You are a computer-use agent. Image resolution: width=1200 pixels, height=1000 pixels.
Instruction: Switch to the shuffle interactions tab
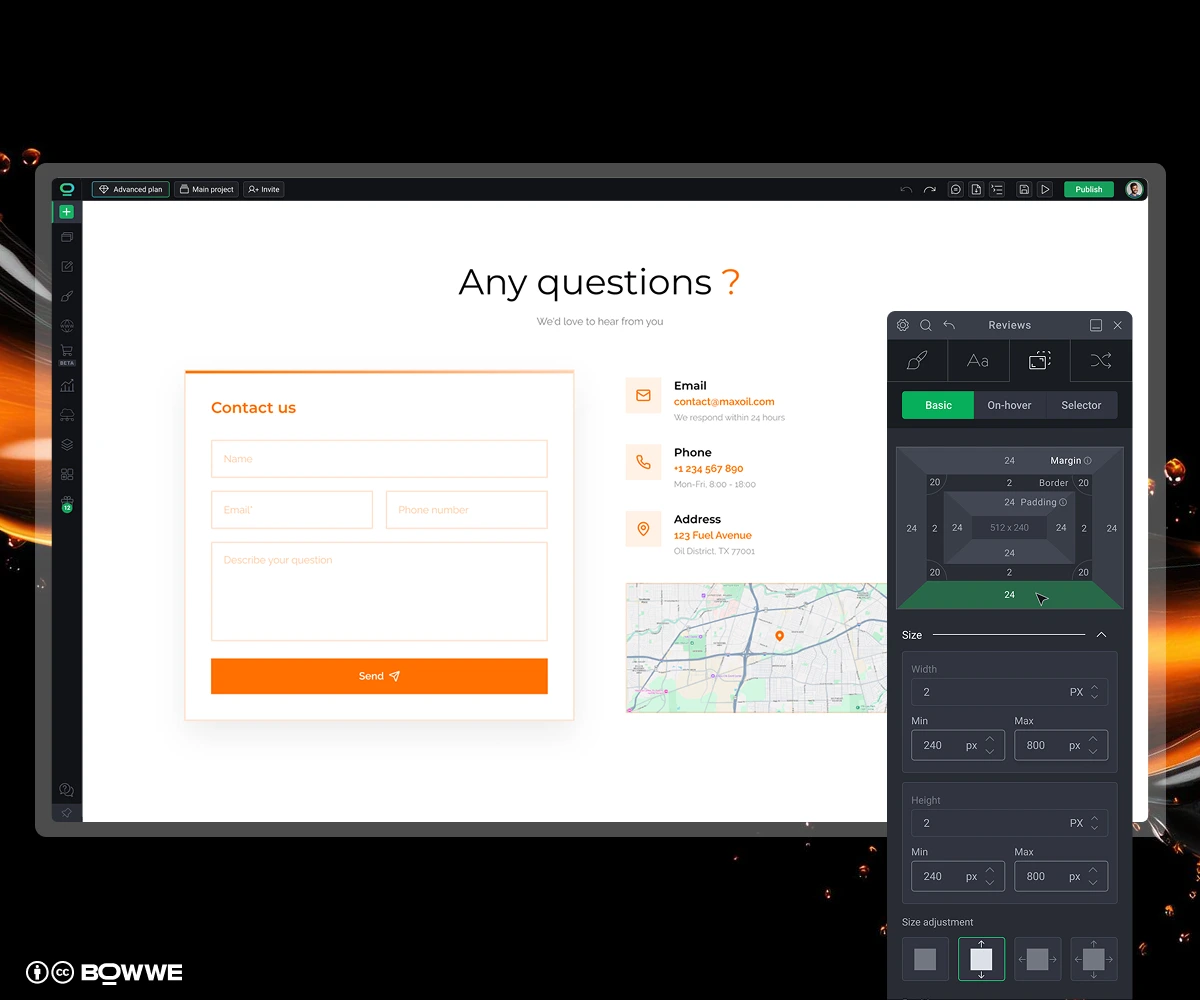[1101, 361]
